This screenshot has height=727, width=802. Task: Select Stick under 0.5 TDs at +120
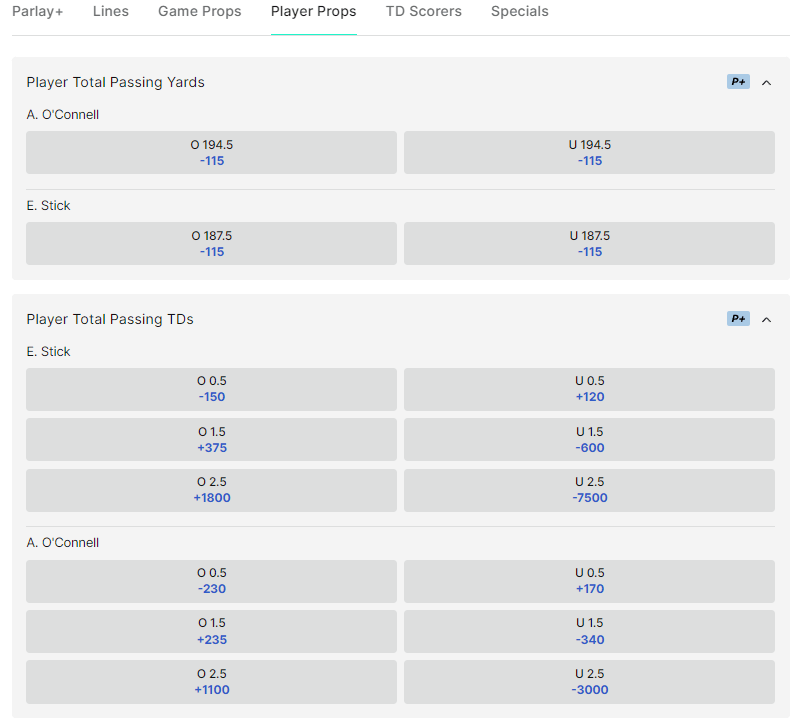coord(589,389)
